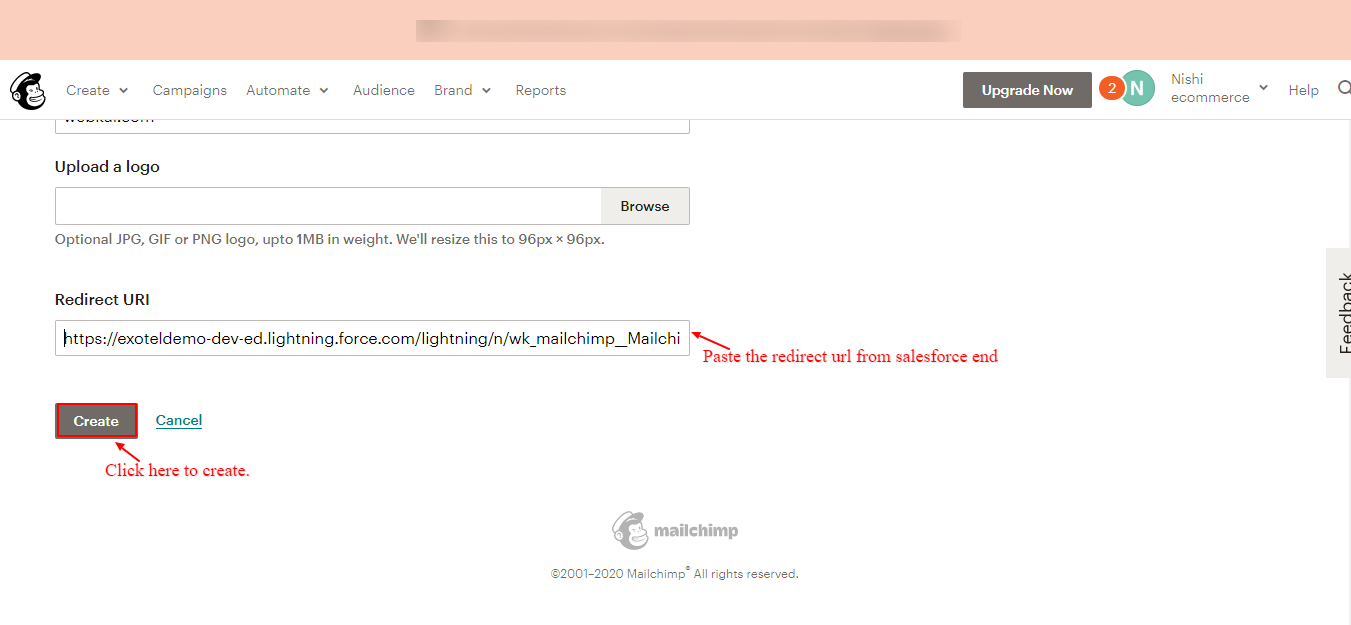Open the Nishi ecommerce account dropdown
This screenshot has width=1351, height=625.
click(x=1219, y=88)
